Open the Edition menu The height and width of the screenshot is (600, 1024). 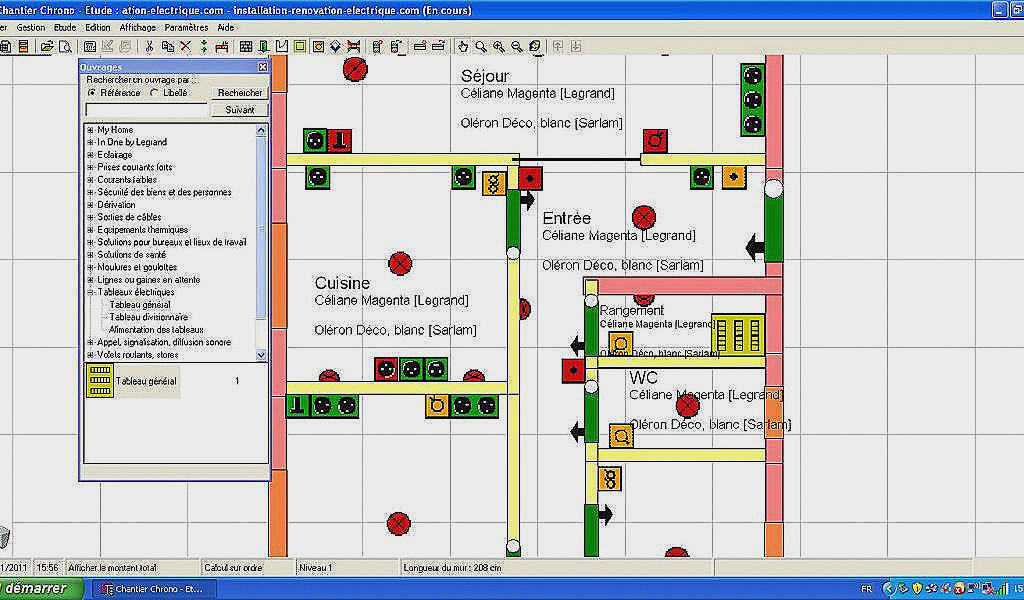(97, 27)
